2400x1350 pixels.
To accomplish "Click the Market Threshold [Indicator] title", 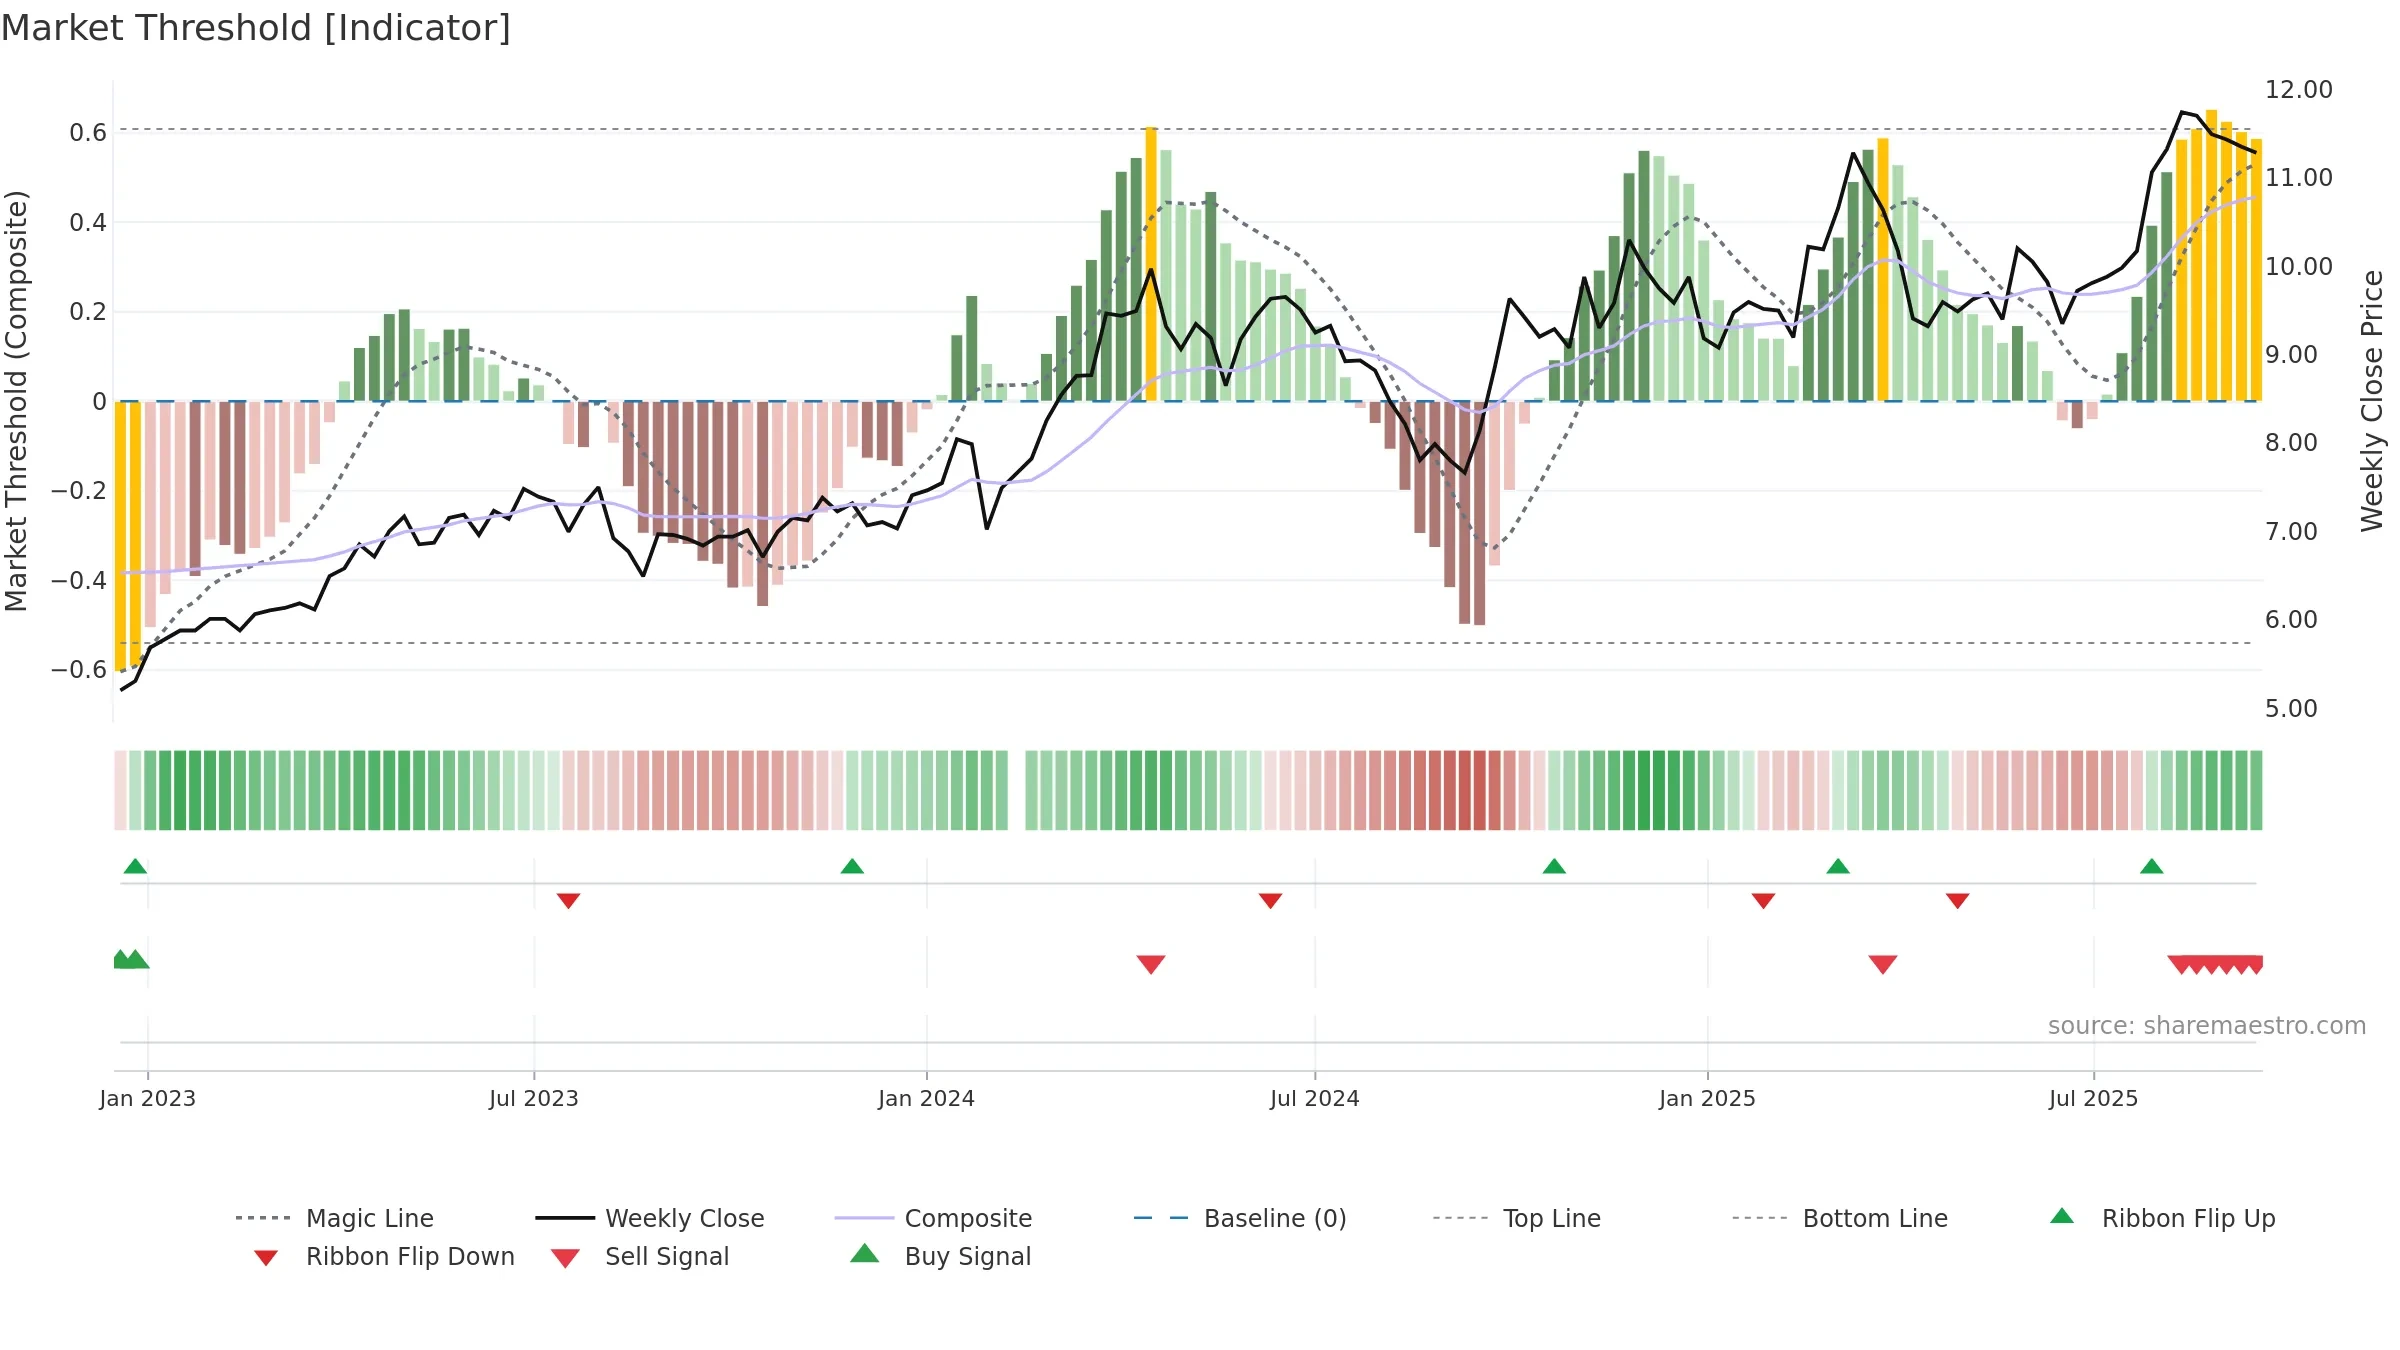I will [x=256, y=28].
